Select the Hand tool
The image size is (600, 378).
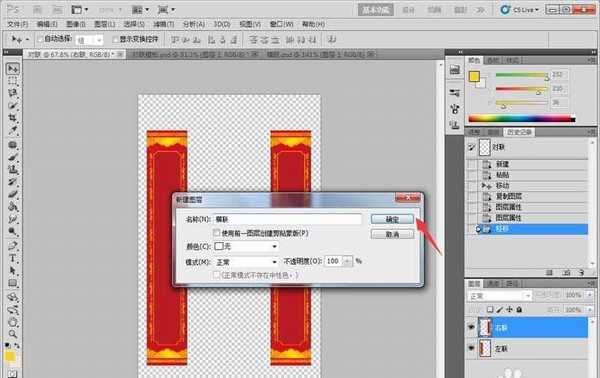point(13,322)
